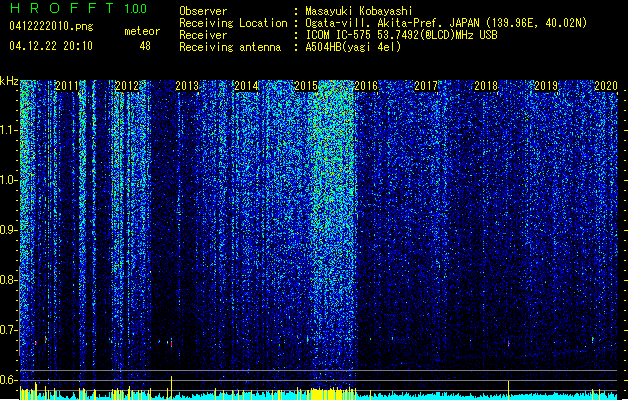Click the 'Receiving antenna' field label
Viewport: 629px width, 400px height.
click(230, 47)
